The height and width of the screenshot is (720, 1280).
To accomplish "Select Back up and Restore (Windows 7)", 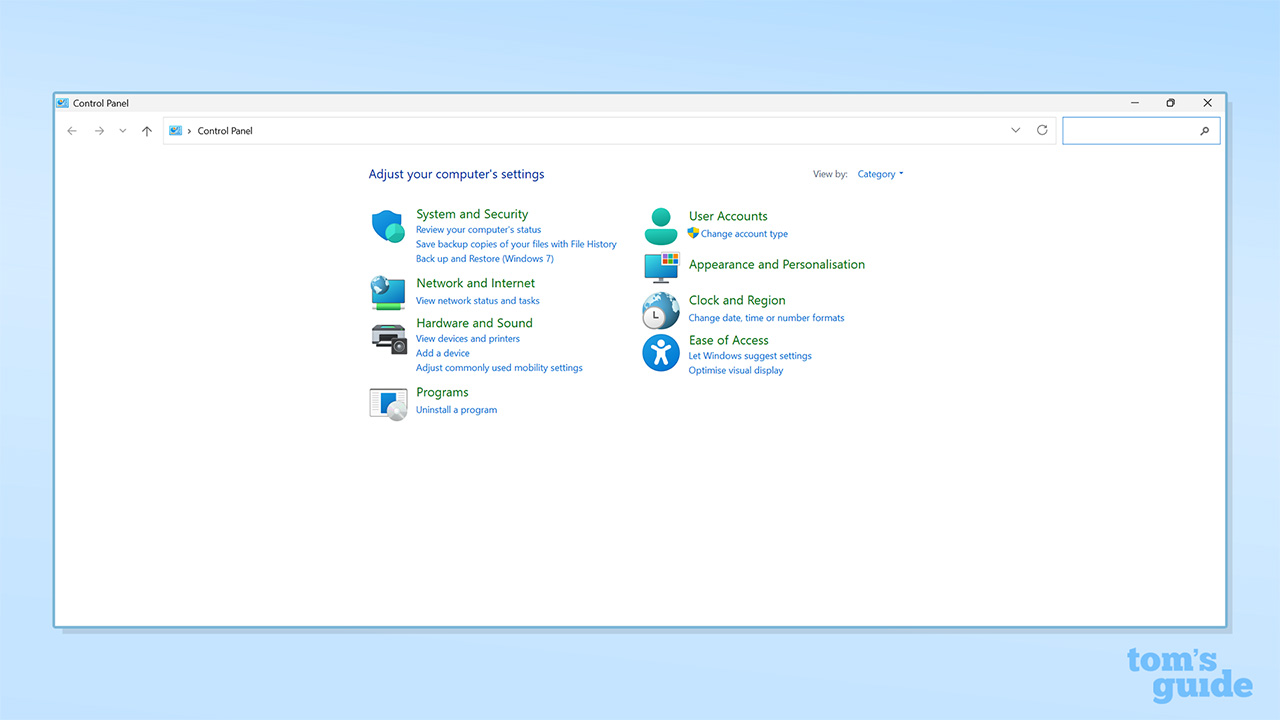I will 484,259.
